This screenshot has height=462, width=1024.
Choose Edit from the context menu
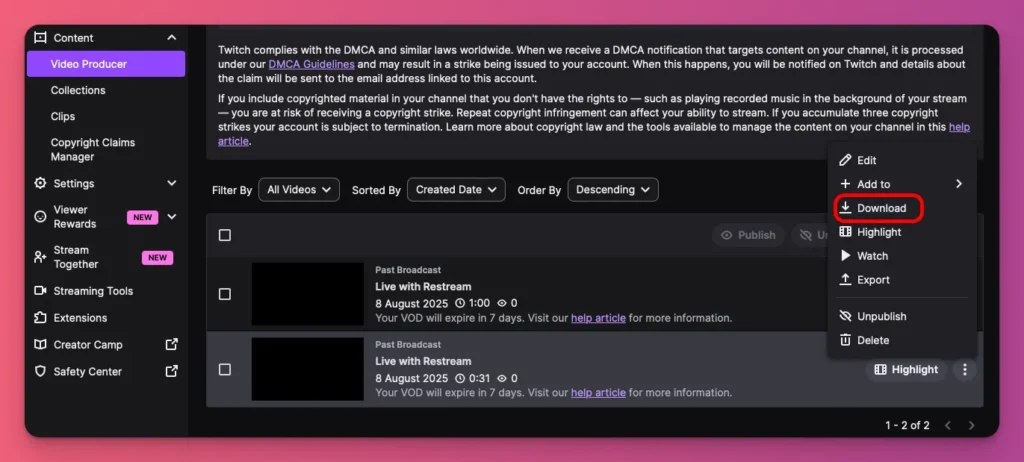coord(902,160)
